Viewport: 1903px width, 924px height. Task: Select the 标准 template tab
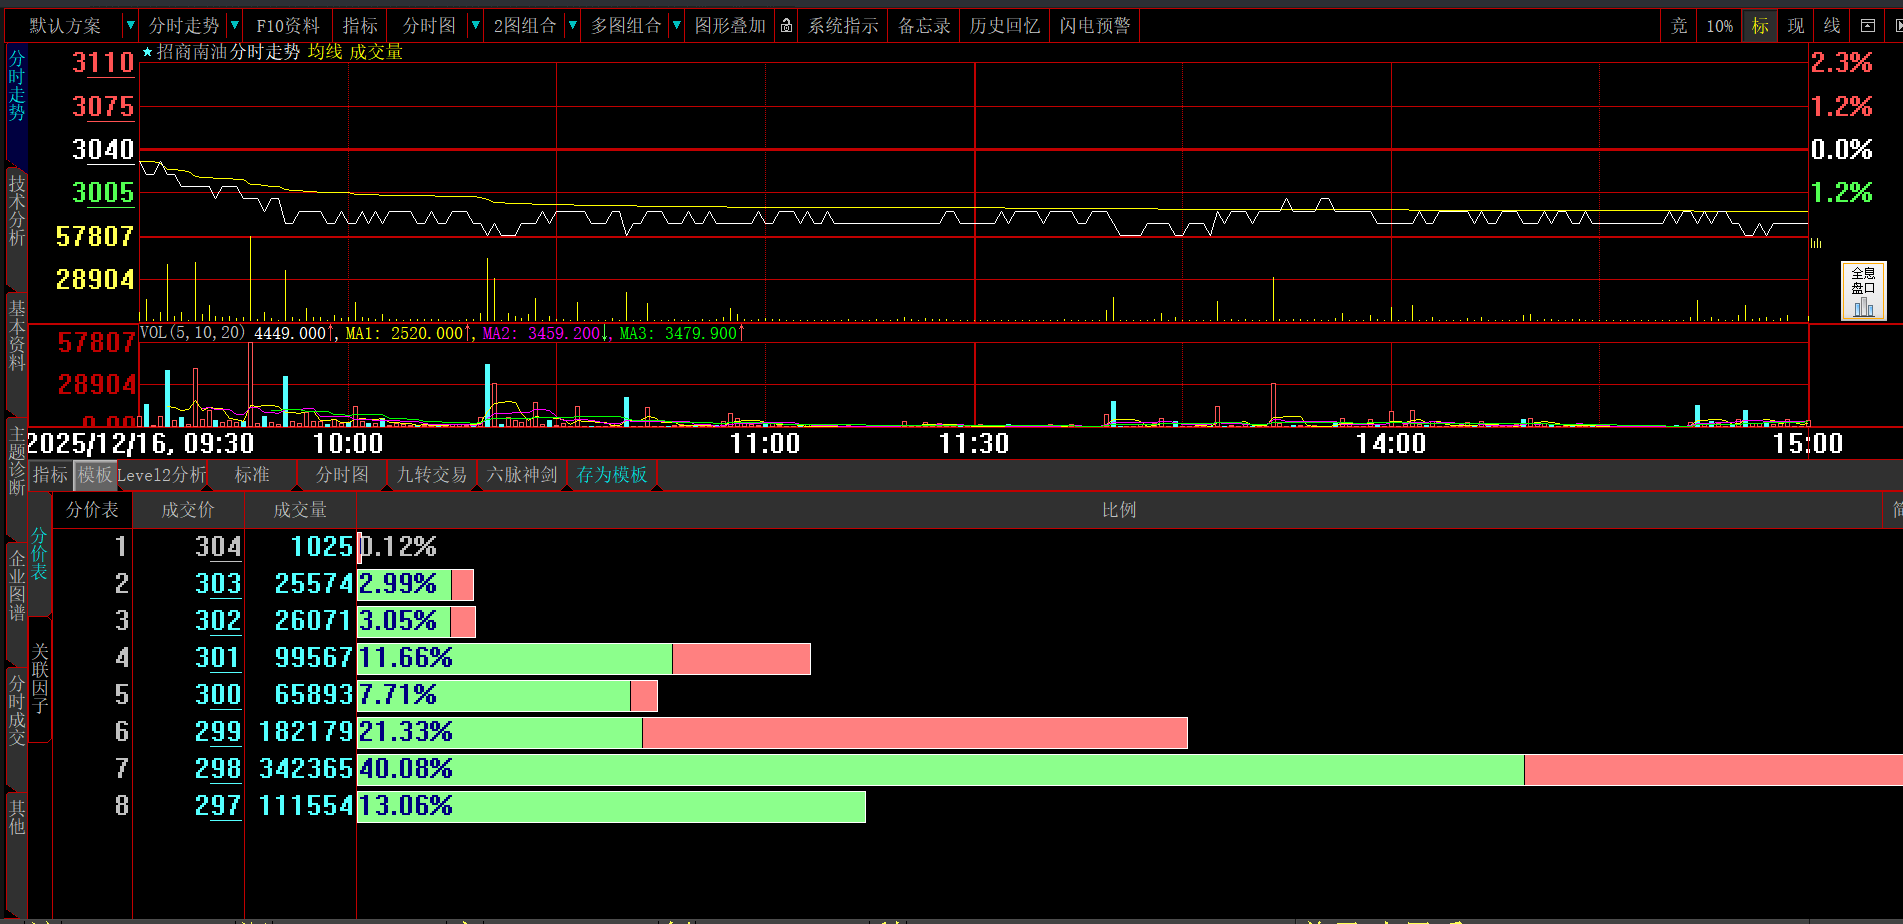pos(252,475)
